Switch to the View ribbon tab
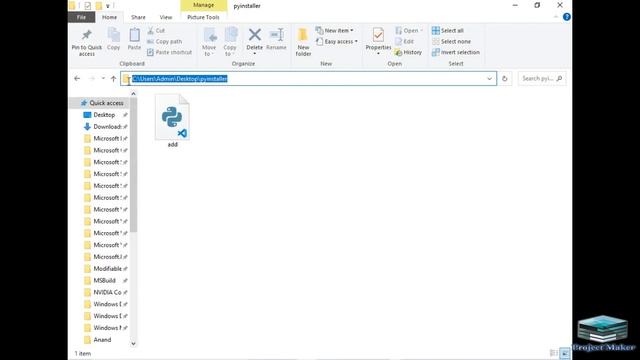The width and height of the screenshot is (640, 360). [166, 17]
